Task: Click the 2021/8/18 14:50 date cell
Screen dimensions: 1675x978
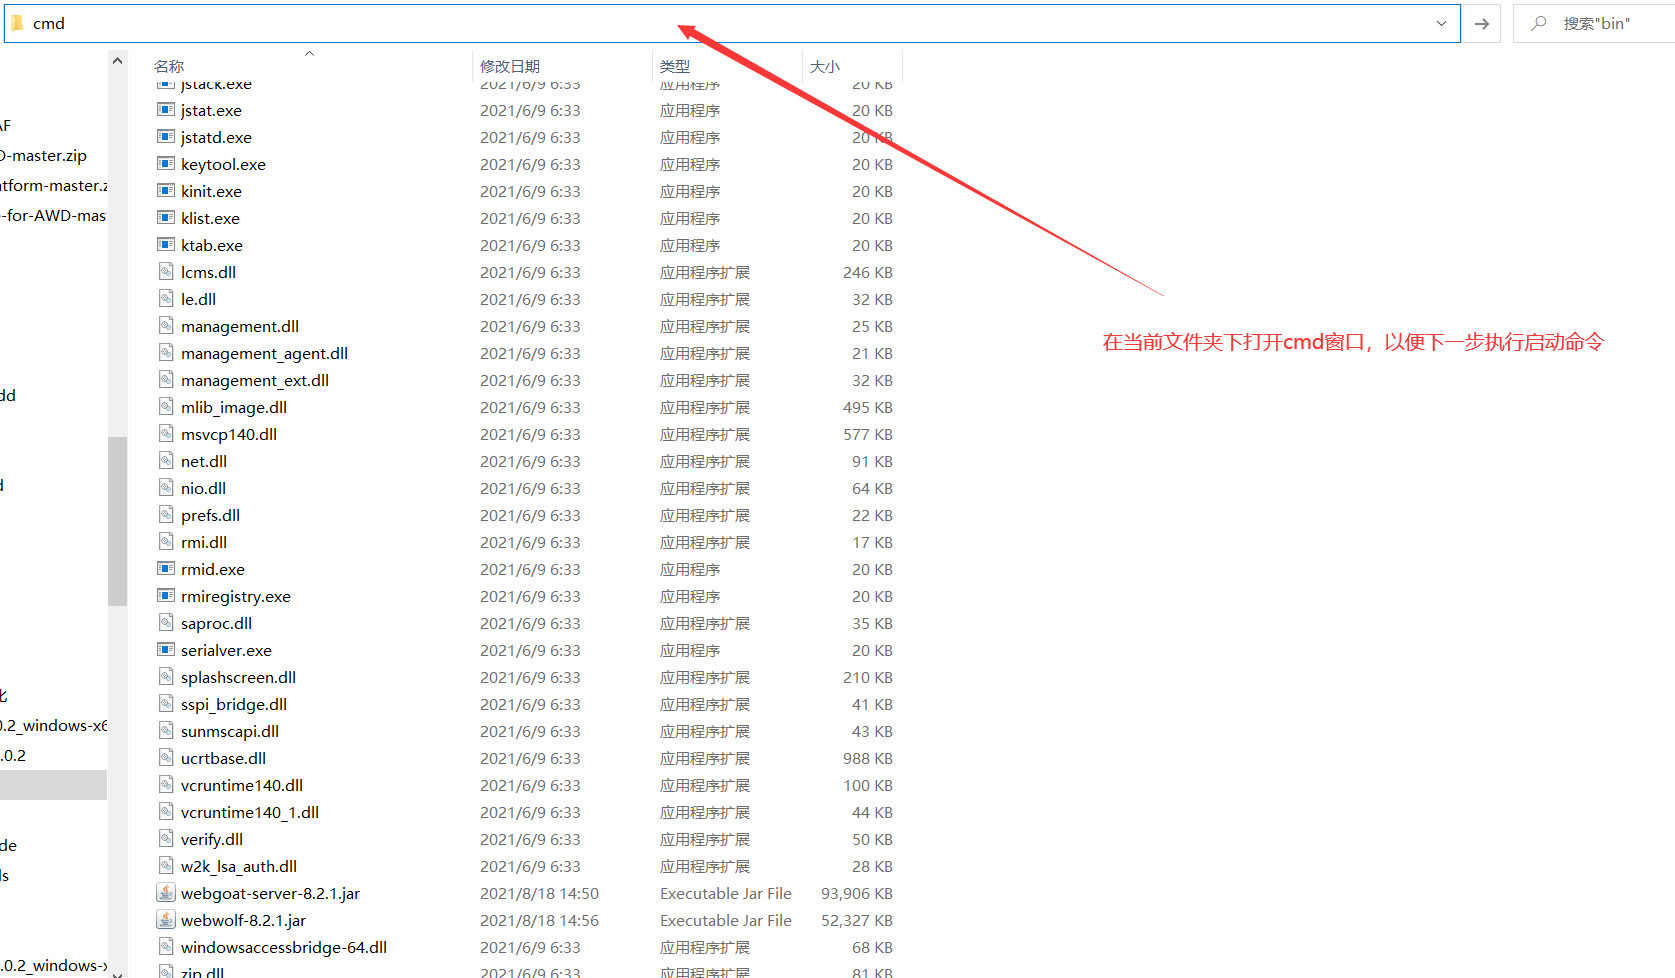Action: pyautogui.click(x=539, y=893)
